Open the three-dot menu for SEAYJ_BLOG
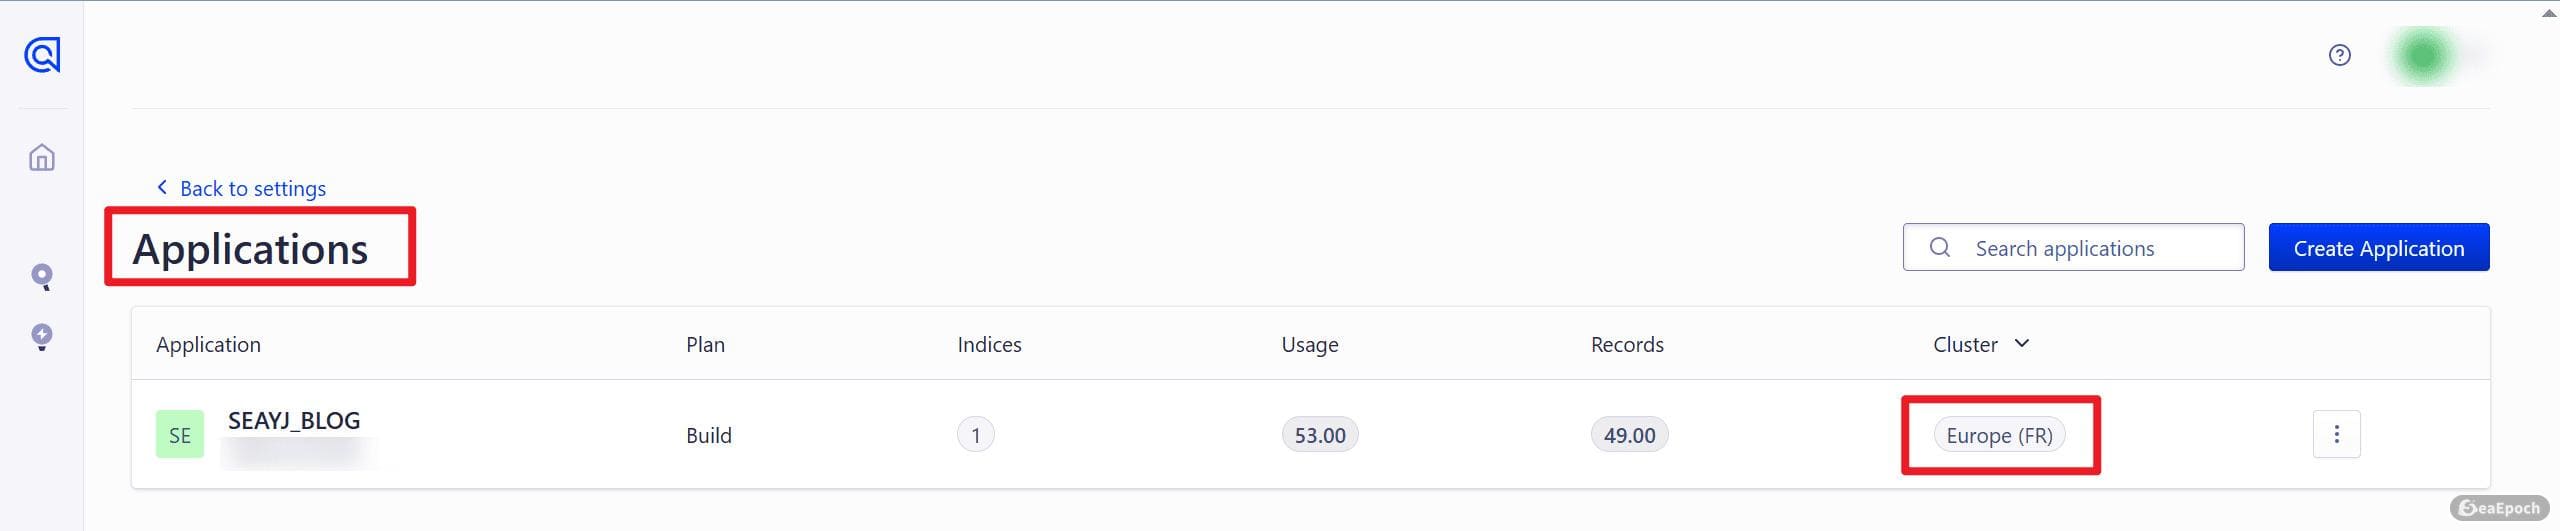 2336,434
